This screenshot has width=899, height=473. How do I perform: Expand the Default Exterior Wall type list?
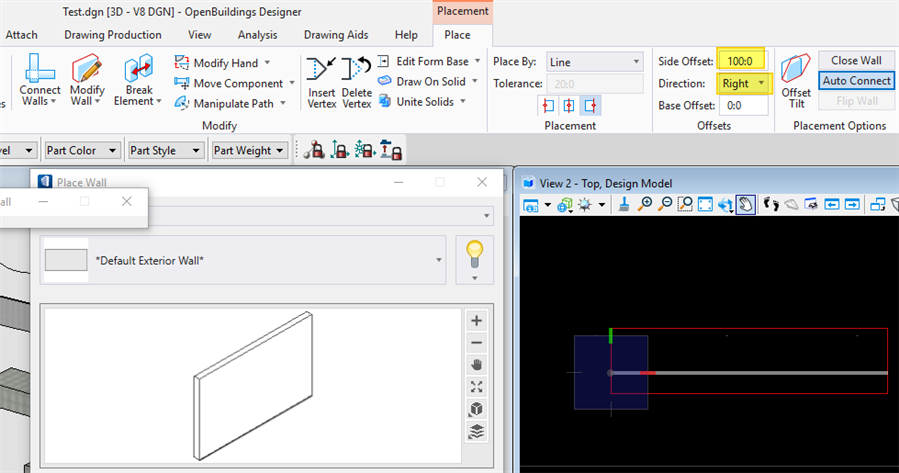[439, 260]
